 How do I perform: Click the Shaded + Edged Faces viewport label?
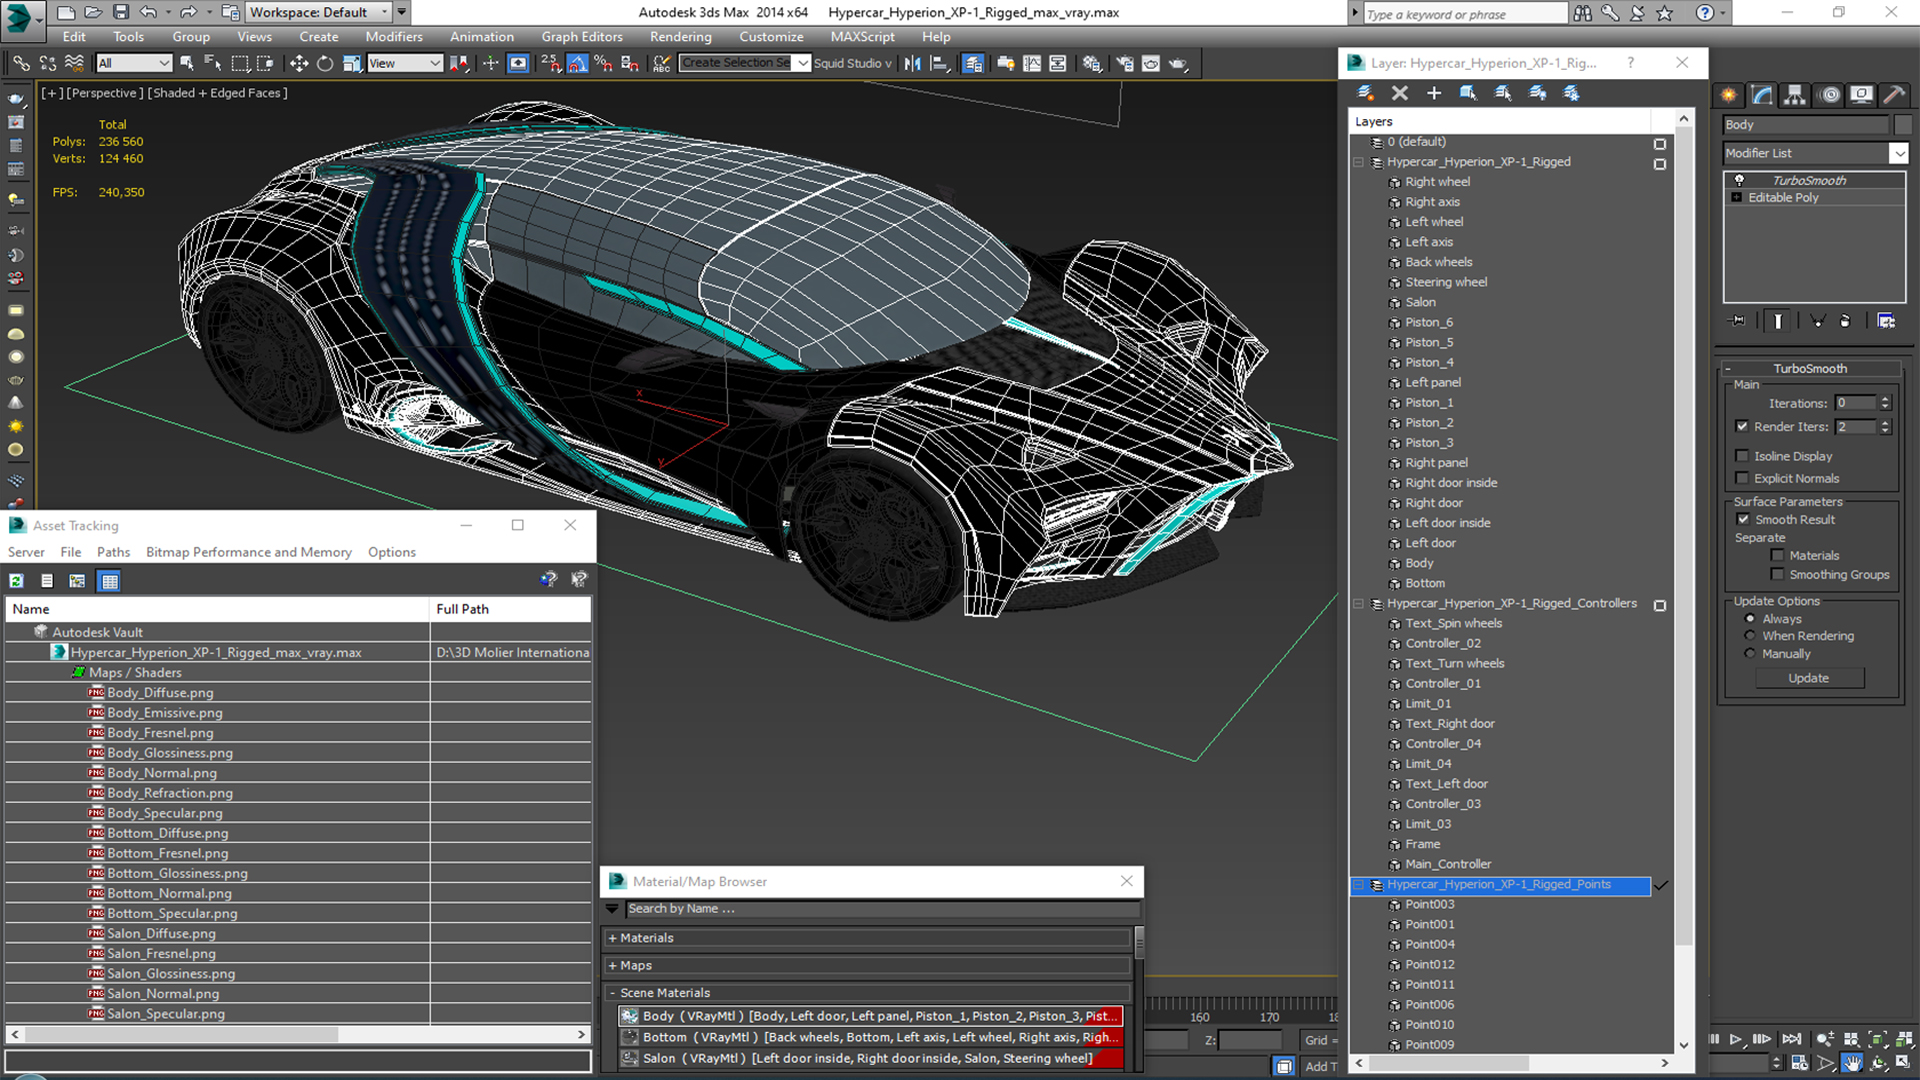(x=217, y=93)
